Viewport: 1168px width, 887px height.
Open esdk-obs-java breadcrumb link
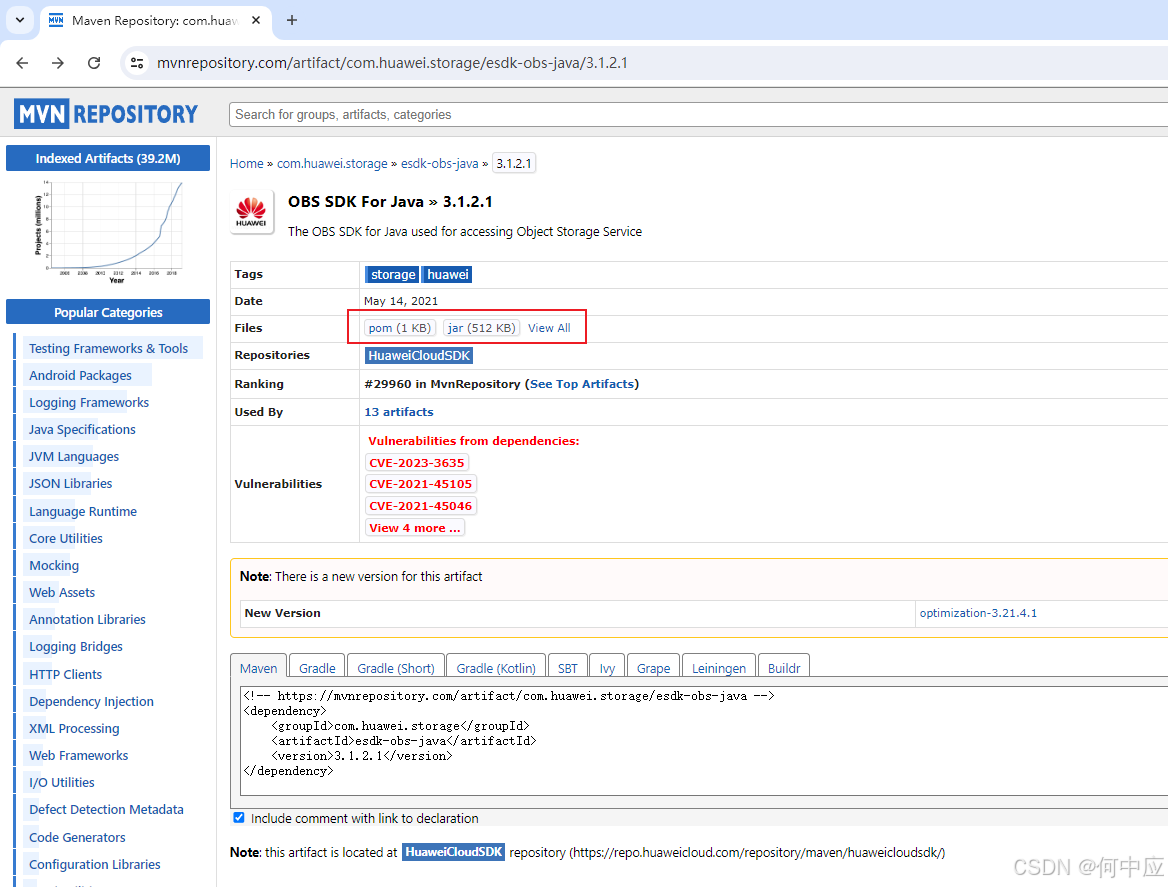439,164
